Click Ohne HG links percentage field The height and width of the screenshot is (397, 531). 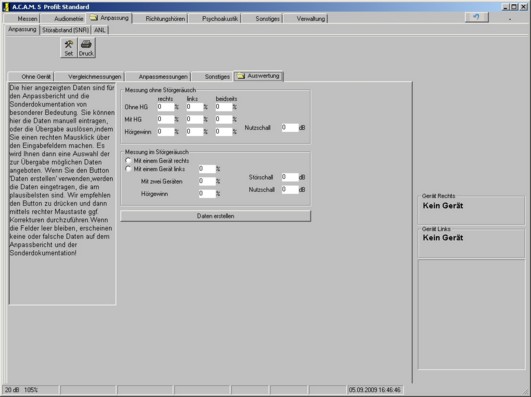pos(194,107)
